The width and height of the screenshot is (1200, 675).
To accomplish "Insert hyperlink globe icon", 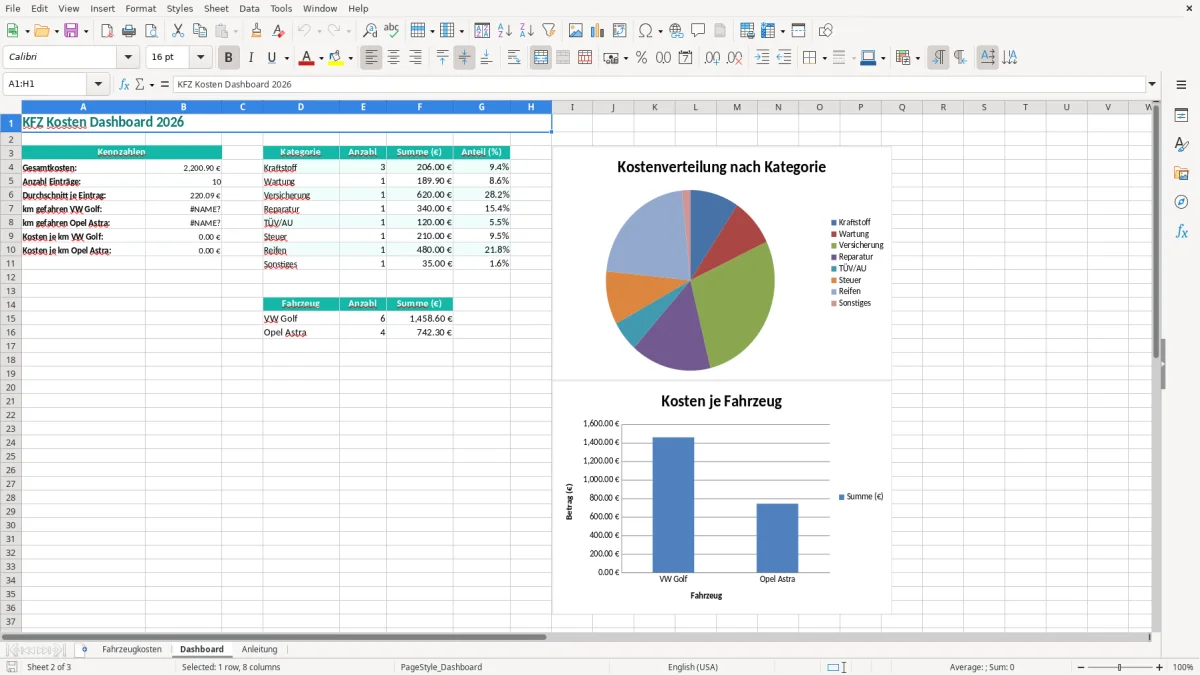I will click(x=676, y=31).
